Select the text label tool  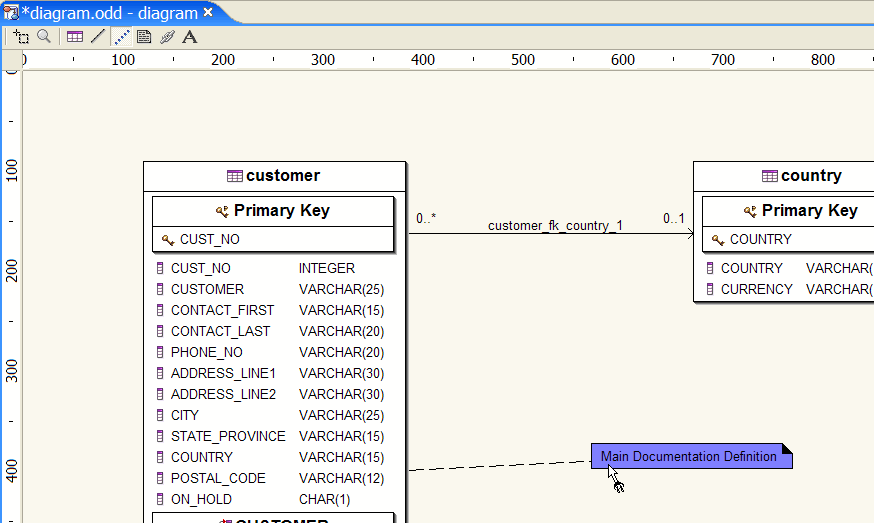[189, 37]
